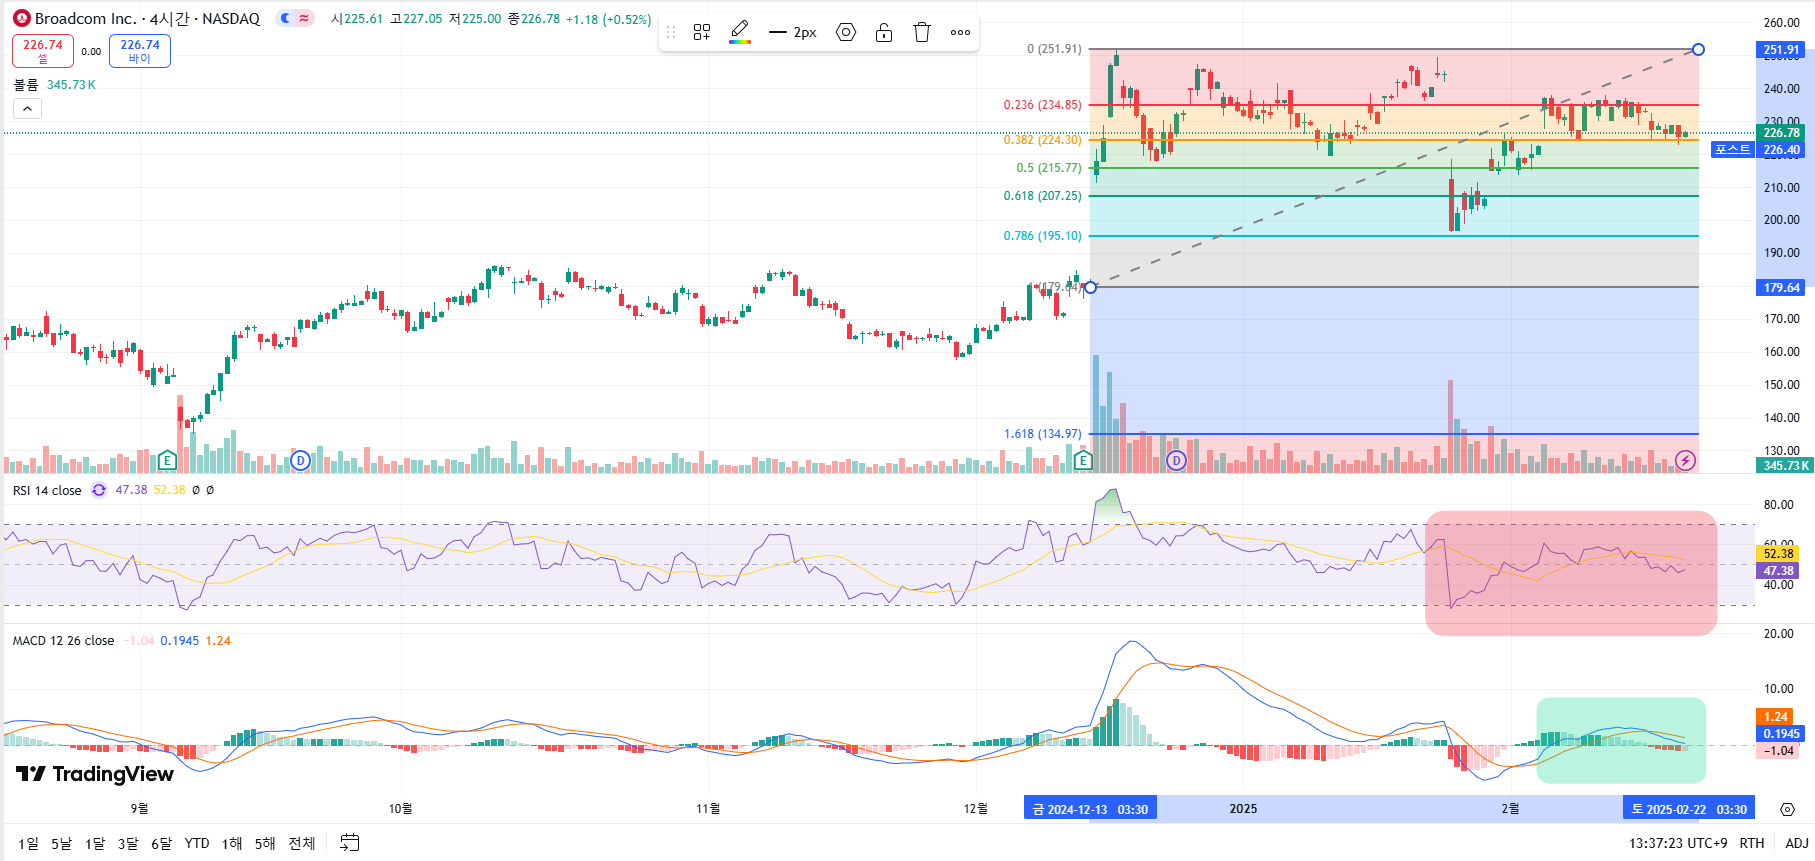
Task: Click the 345.73K volume axis label
Action: (x=1785, y=466)
